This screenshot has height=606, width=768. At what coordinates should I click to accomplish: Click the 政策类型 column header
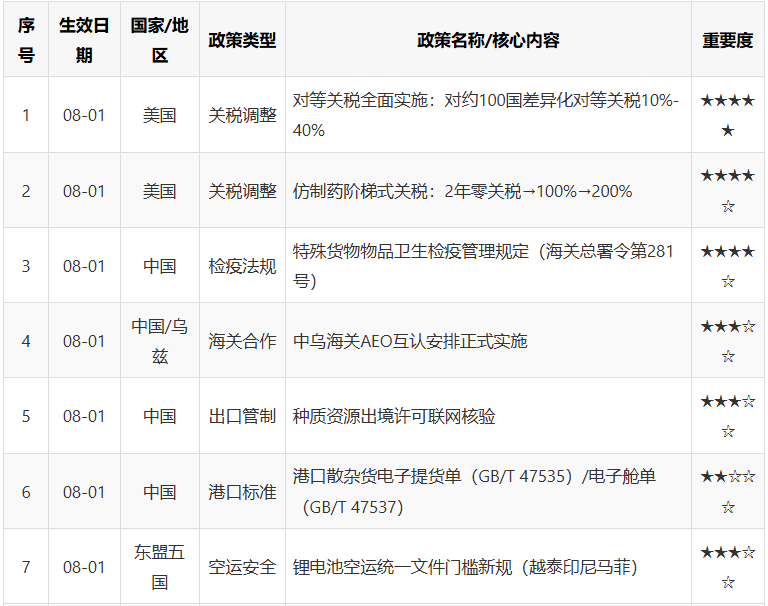coord(242,40)
